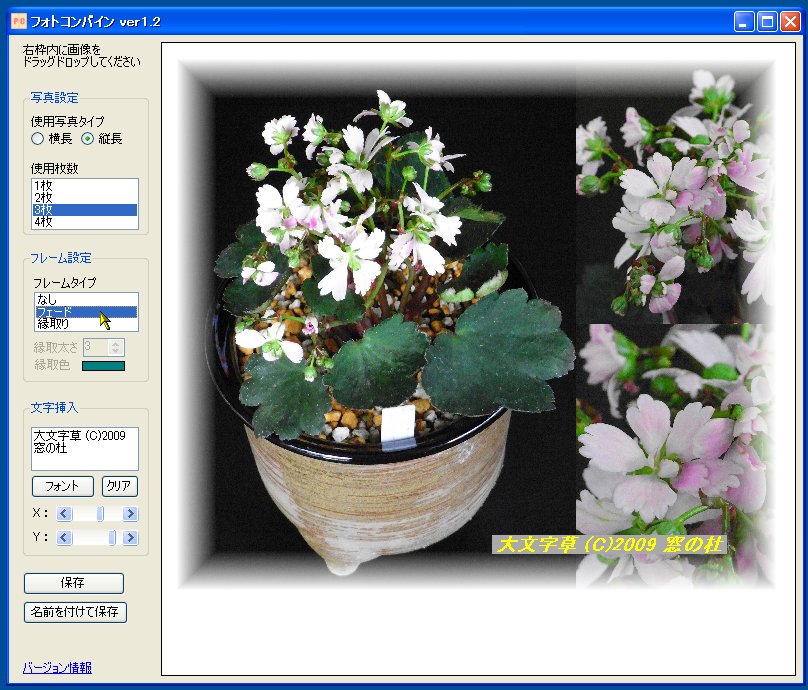Open the フォント dialog button
This screenshot has height=690, width=808.
click(62, 486)
